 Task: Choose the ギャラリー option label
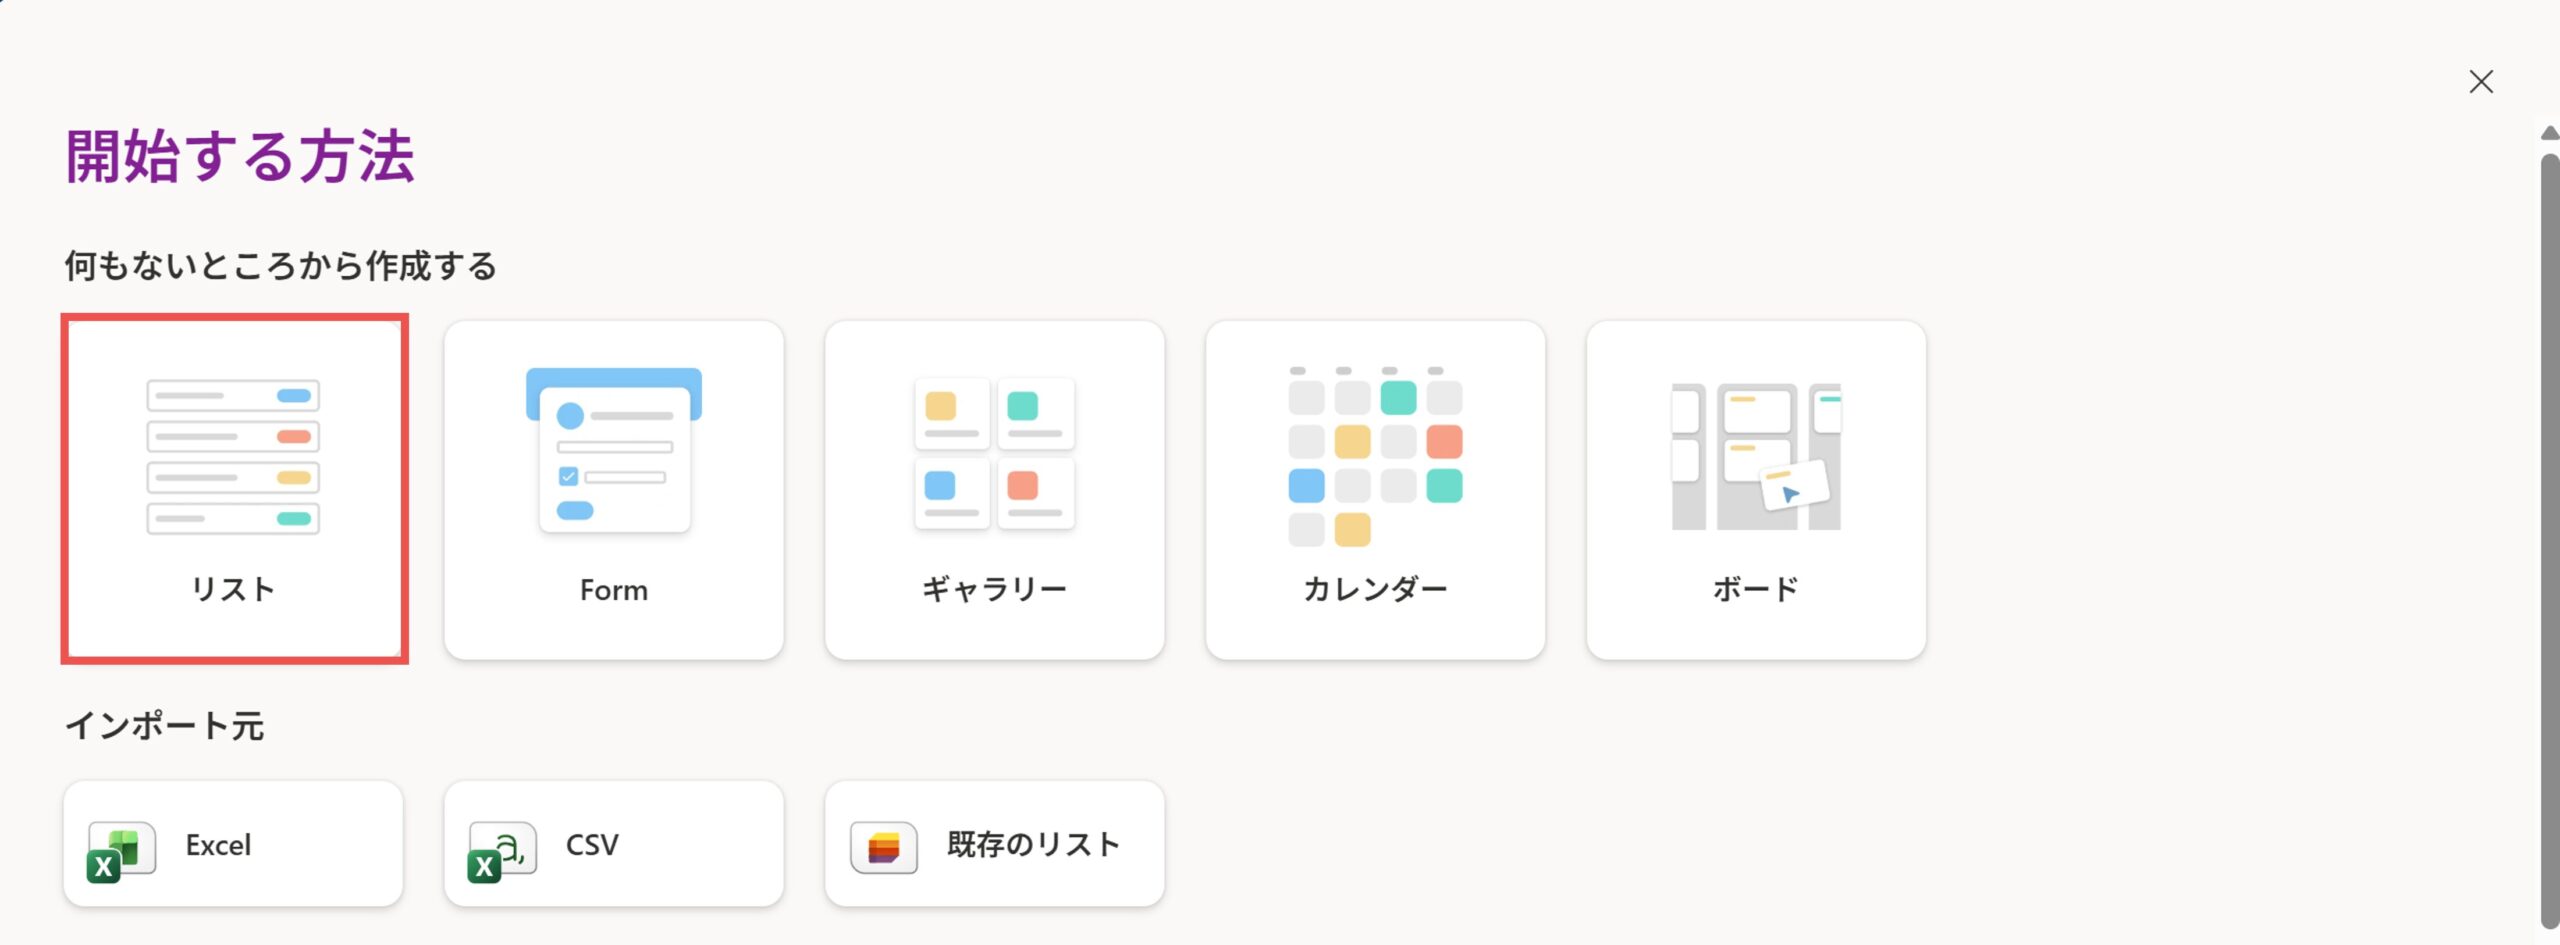[x=994, y=589]
